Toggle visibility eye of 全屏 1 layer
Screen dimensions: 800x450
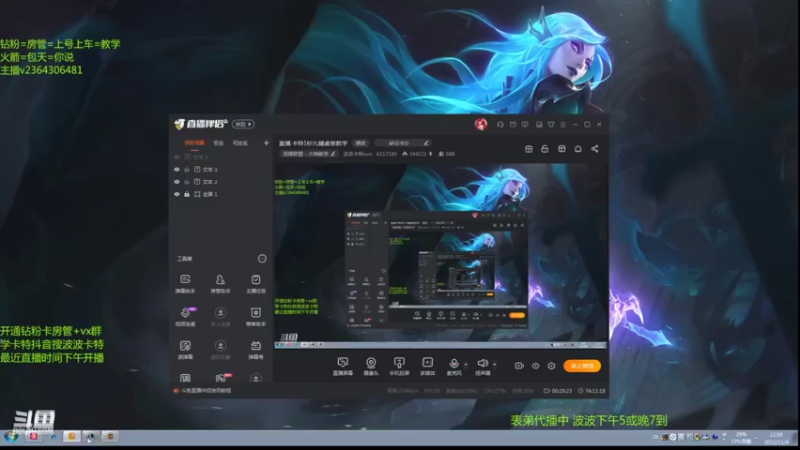(177, 194)
